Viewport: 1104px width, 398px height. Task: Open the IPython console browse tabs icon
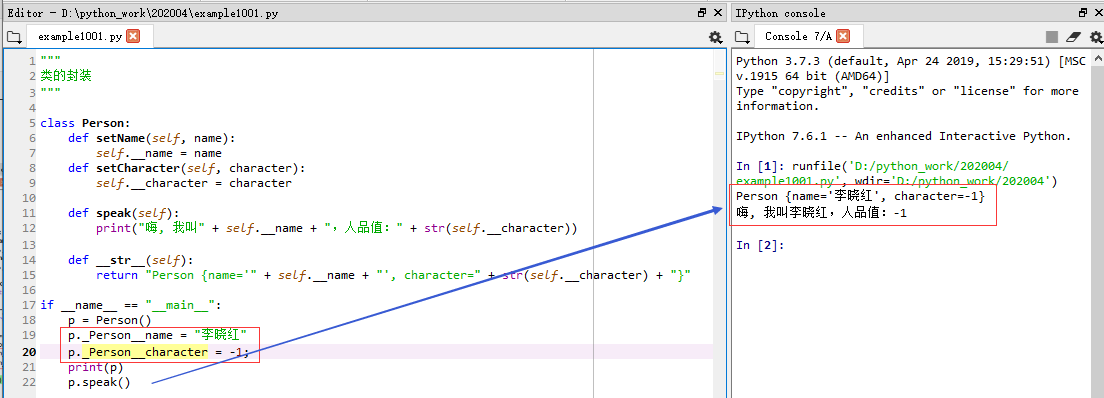(741, 37)
